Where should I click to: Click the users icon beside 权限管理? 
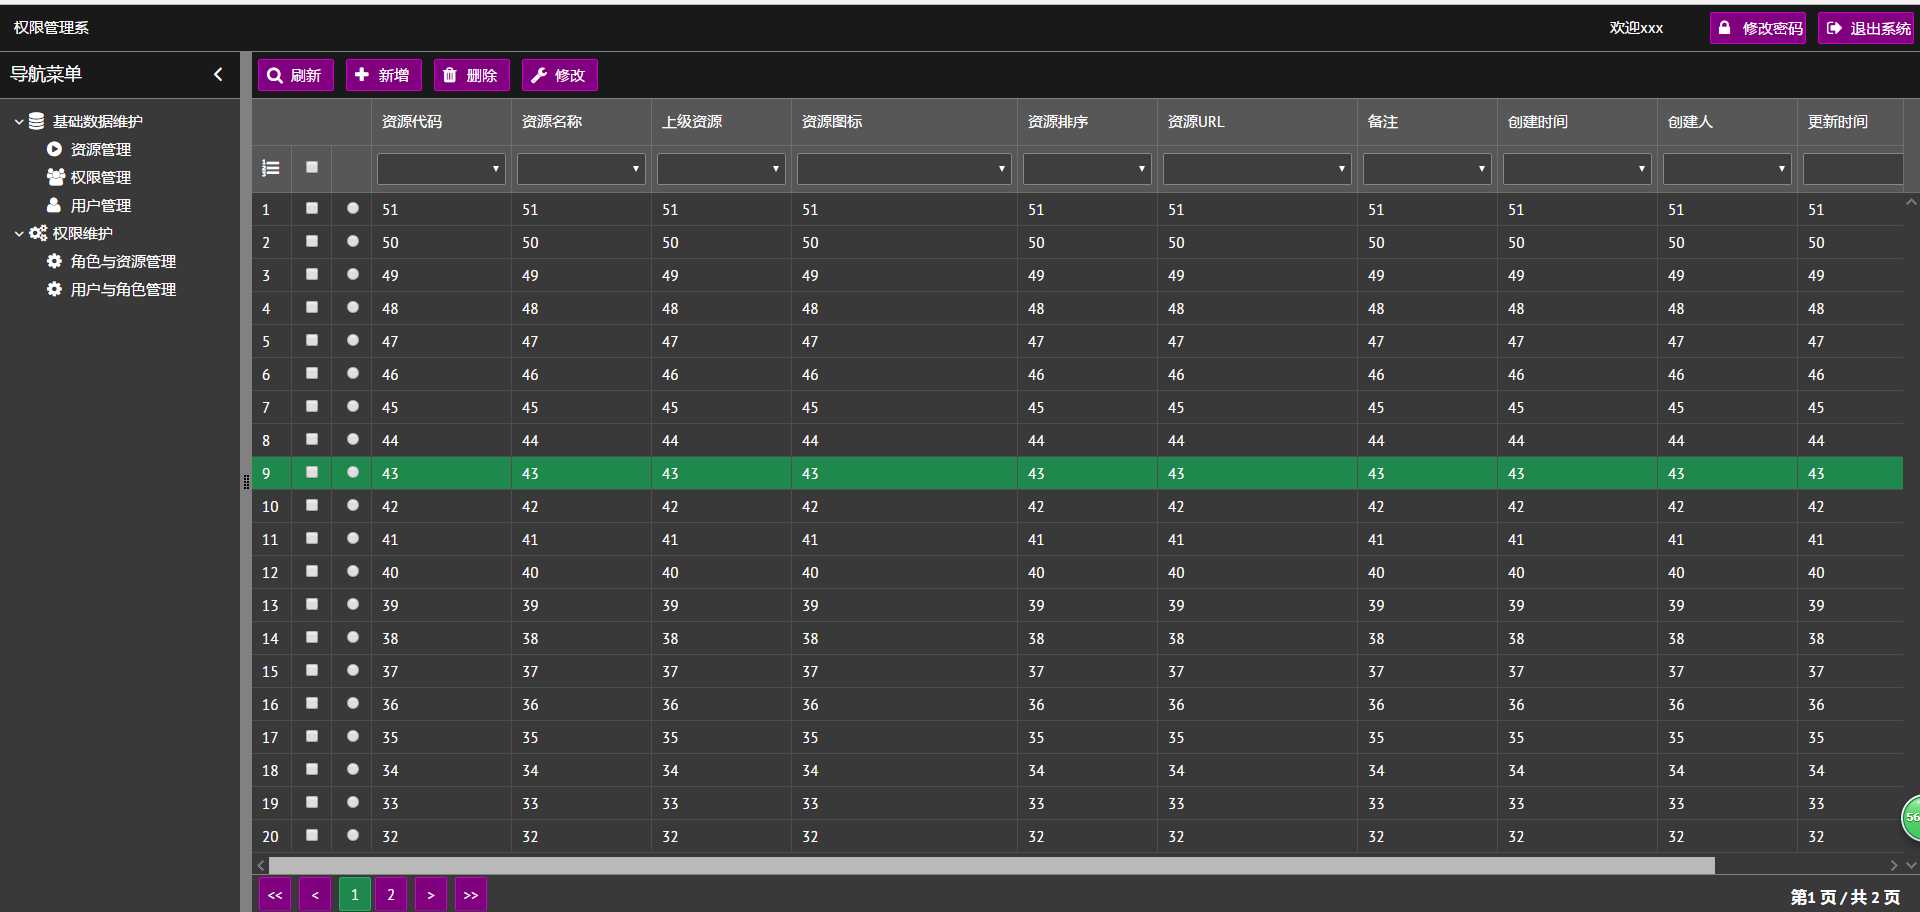56,177
